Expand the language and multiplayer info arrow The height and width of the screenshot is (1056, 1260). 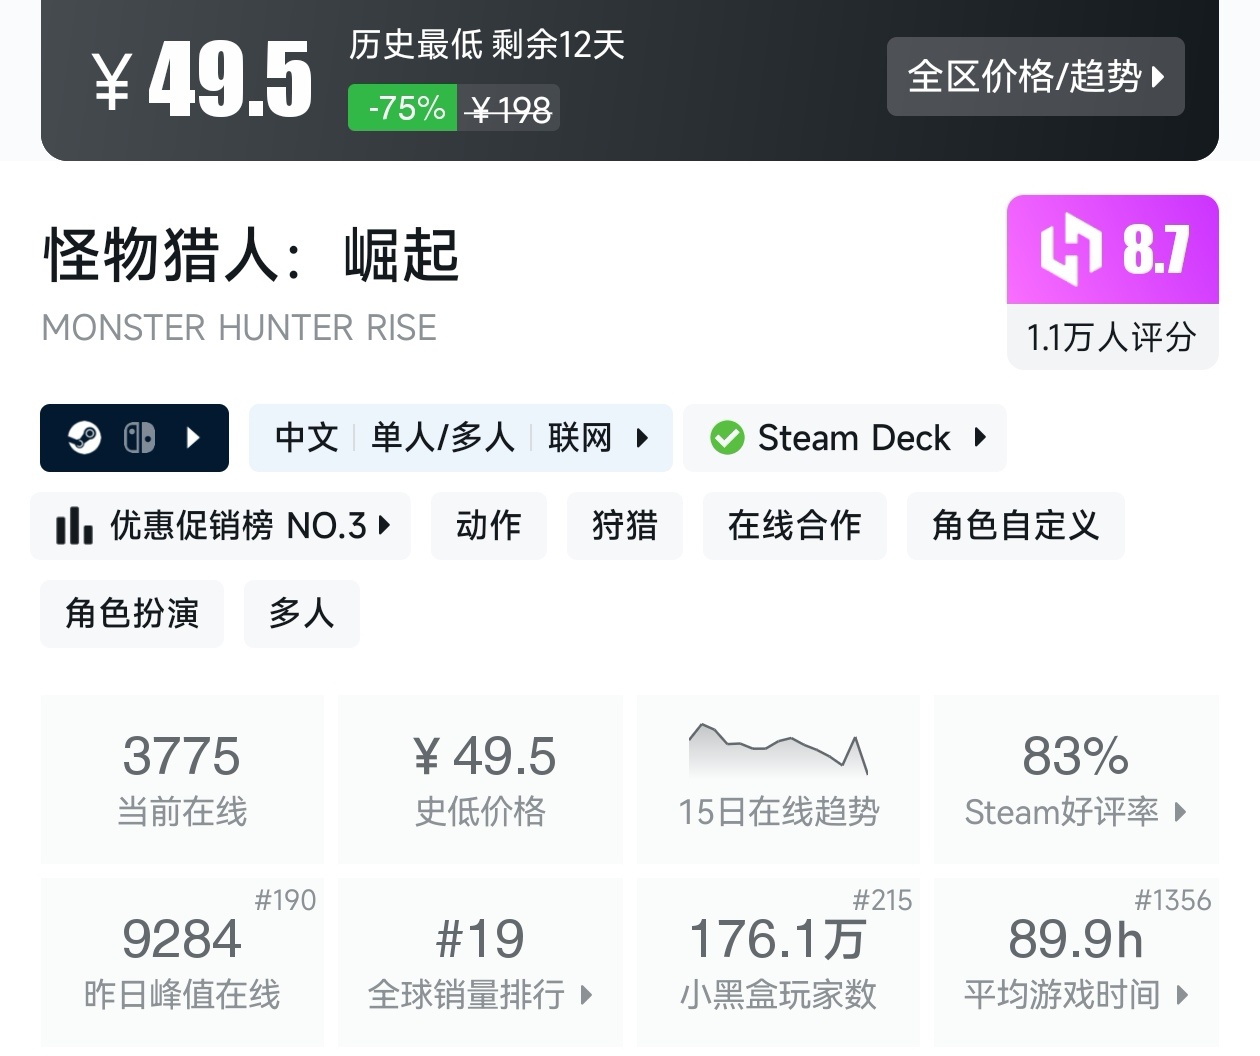tap(642, 438)
